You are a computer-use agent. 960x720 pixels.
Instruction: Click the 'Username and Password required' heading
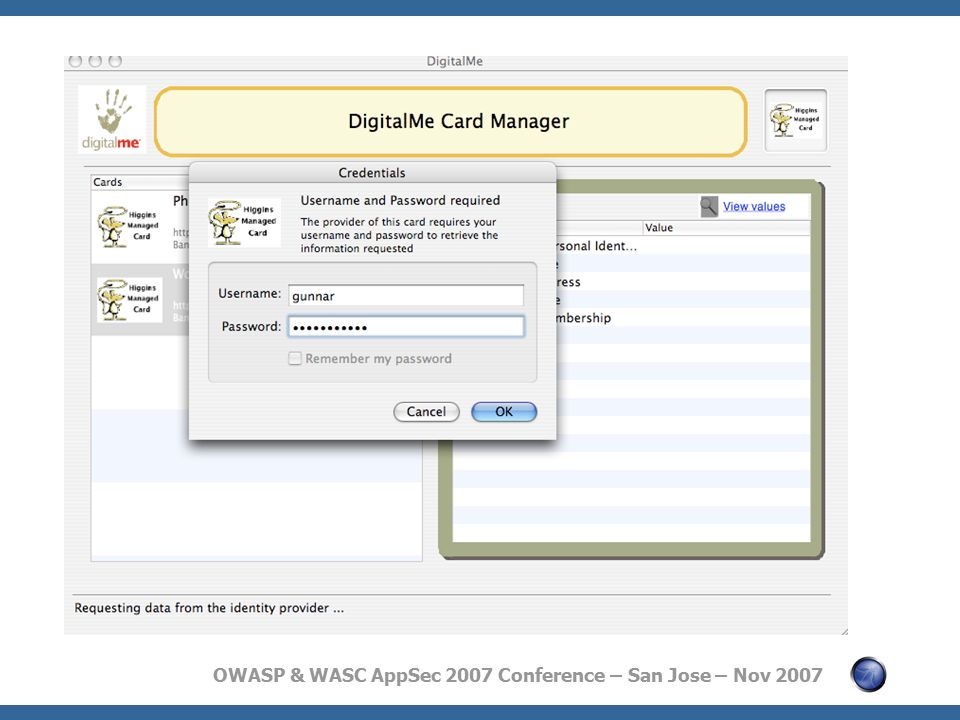point(400,200)
